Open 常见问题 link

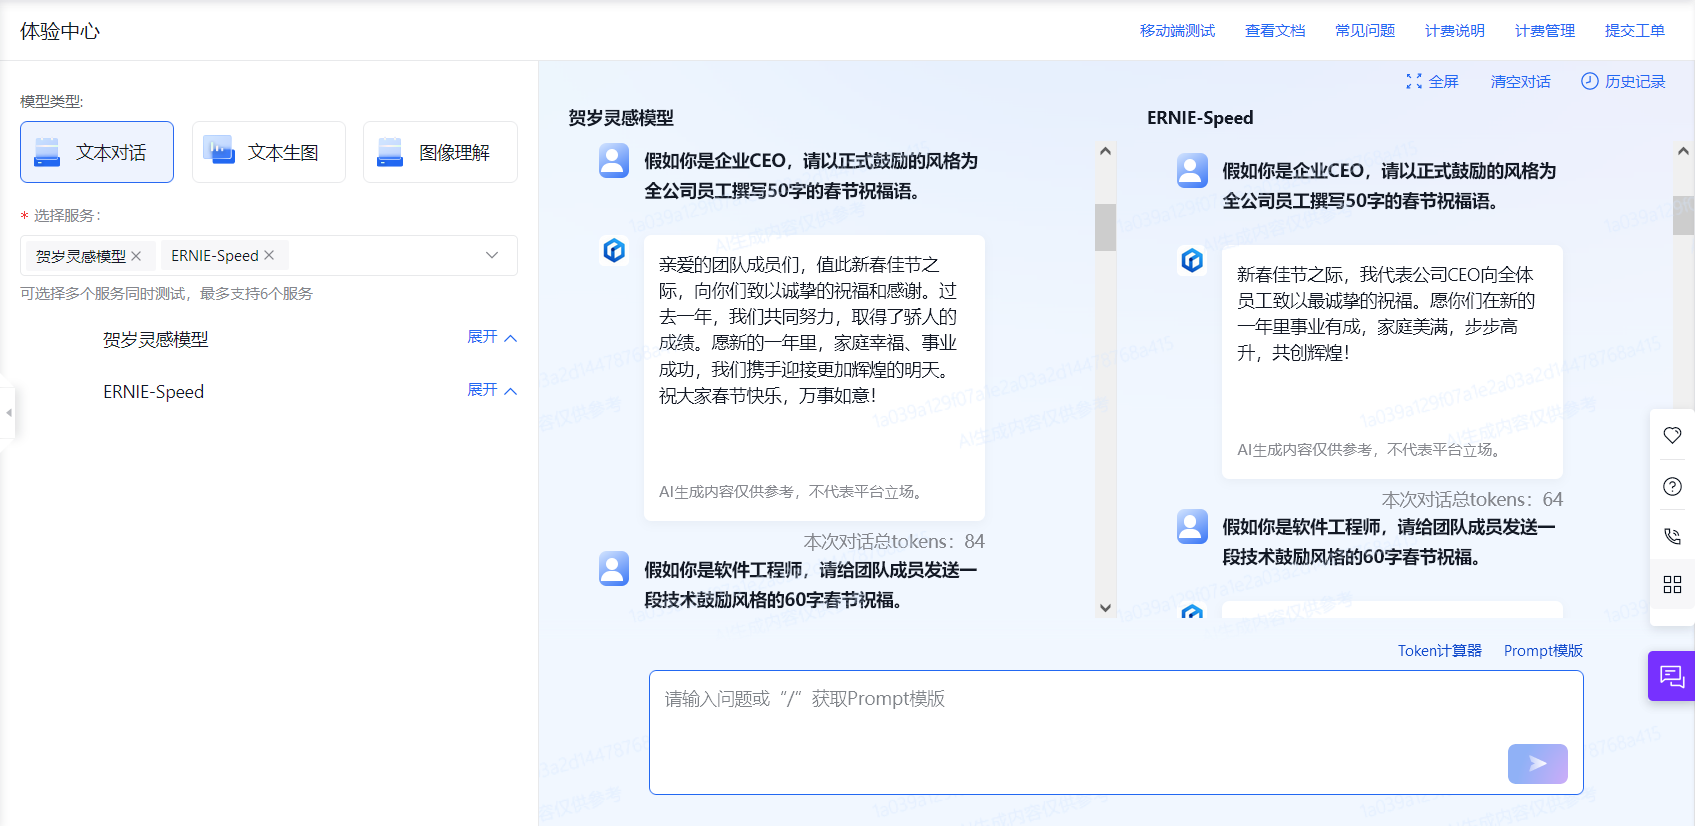1365,31
